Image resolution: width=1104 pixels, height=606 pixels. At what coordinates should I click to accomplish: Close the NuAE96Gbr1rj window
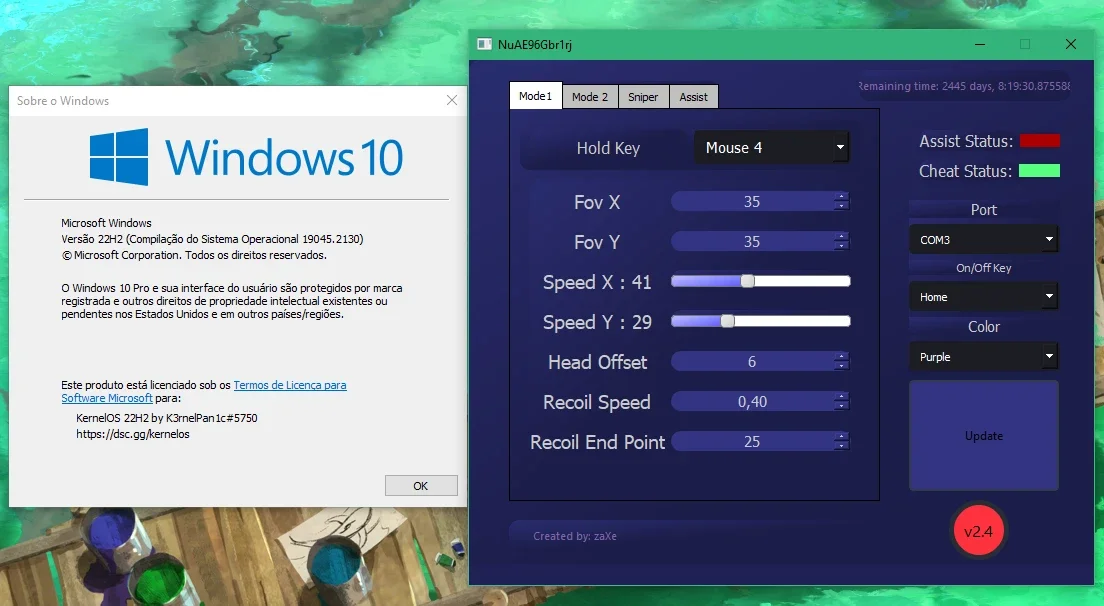tap(1071, 44)
